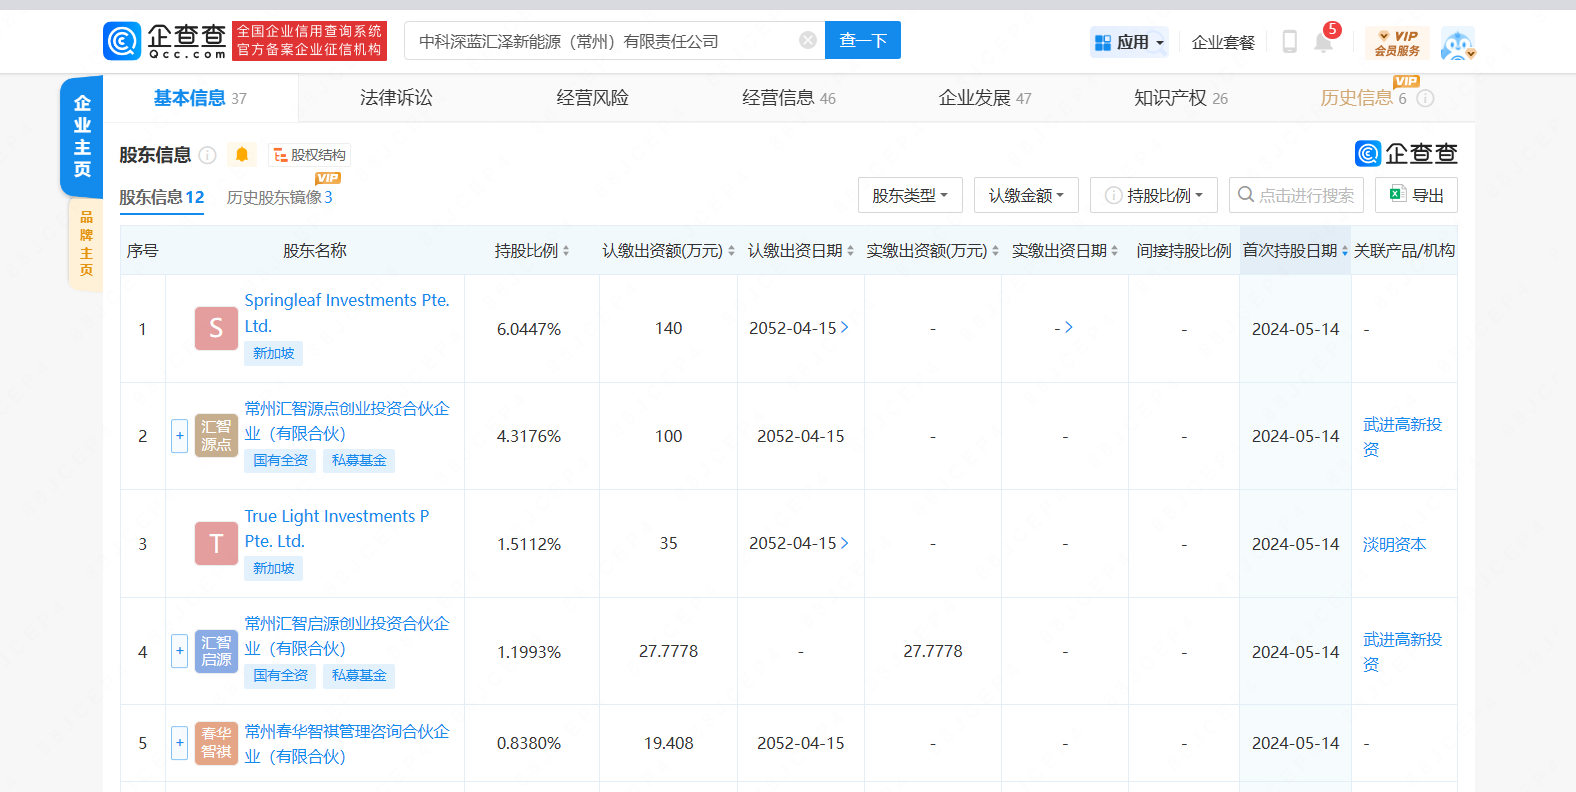Screen dimensions: 1576x792
Task: Open 企业套餐 link in header
Action: coord(1223,42)
